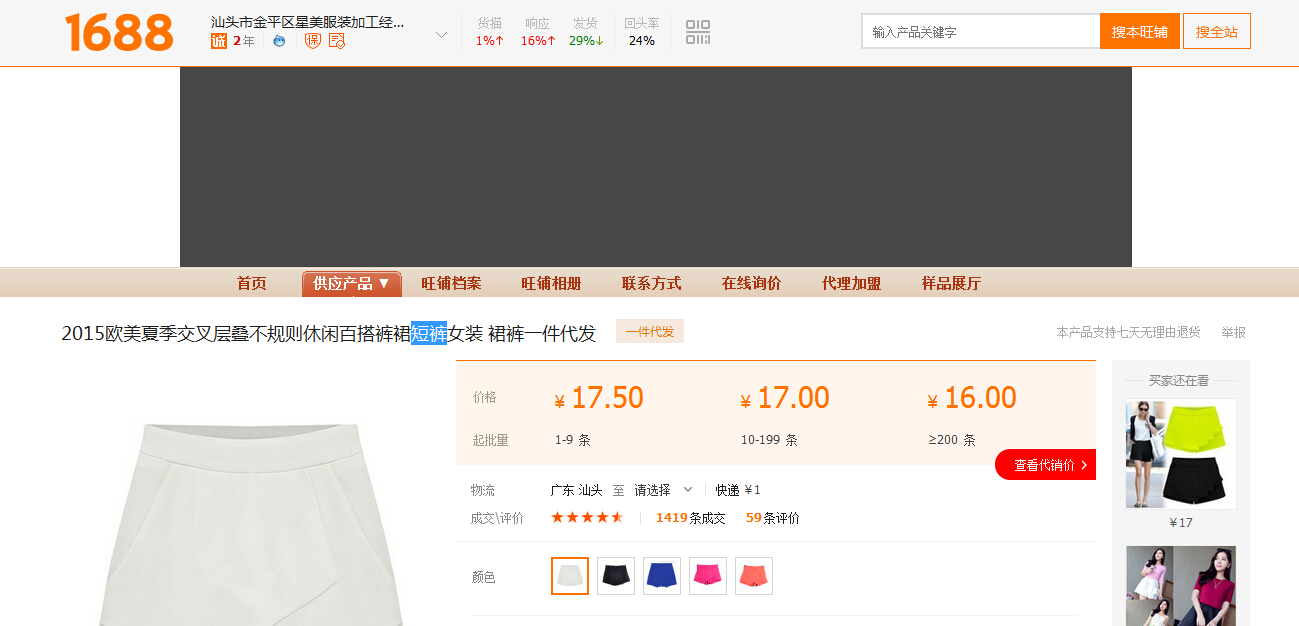
Task: Open the 请选择 shipping destination dropdown
Action: click(663, 490)
